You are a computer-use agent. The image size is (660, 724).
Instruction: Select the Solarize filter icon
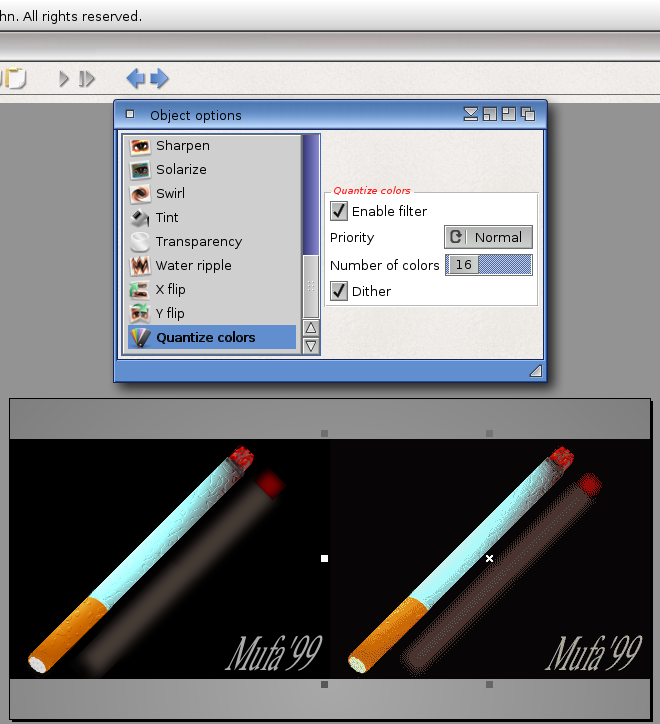pyautogui.click(x=140, y=170)
